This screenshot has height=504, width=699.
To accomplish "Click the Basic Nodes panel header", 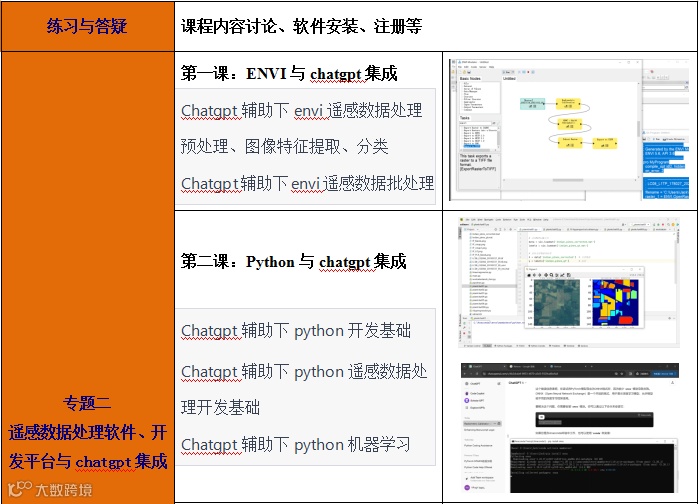I will [470, 78].
